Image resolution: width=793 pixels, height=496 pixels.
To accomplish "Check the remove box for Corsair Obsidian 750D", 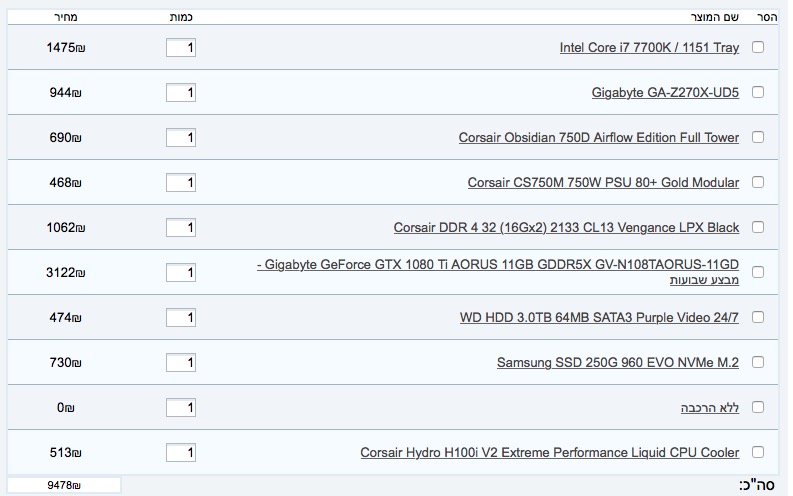I will click(x=758, y=137).
